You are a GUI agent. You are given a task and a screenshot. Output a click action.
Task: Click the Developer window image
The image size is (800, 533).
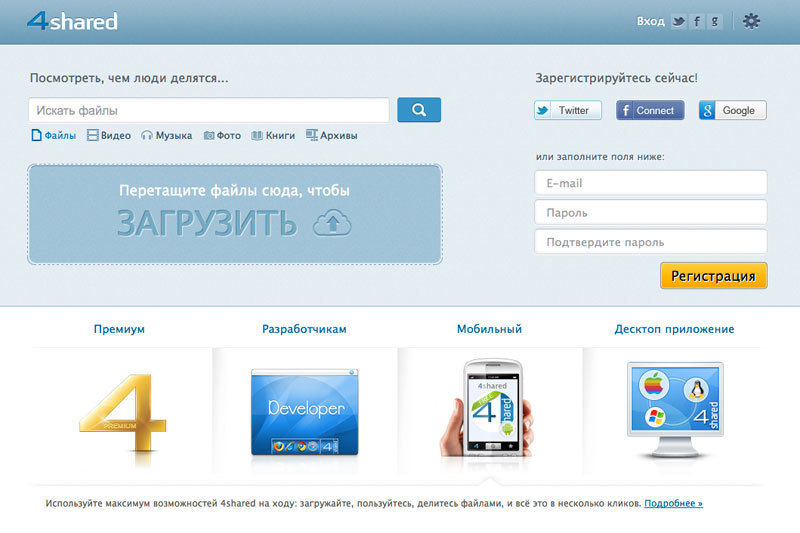tap(305, 412)
